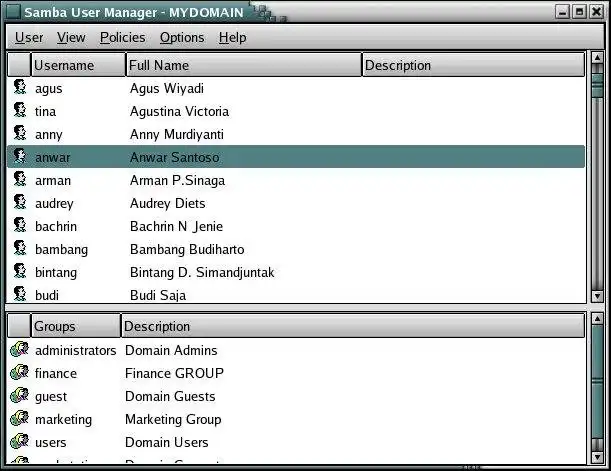
Task: Click the group icon beside guest
Action: tap(19, 395)
